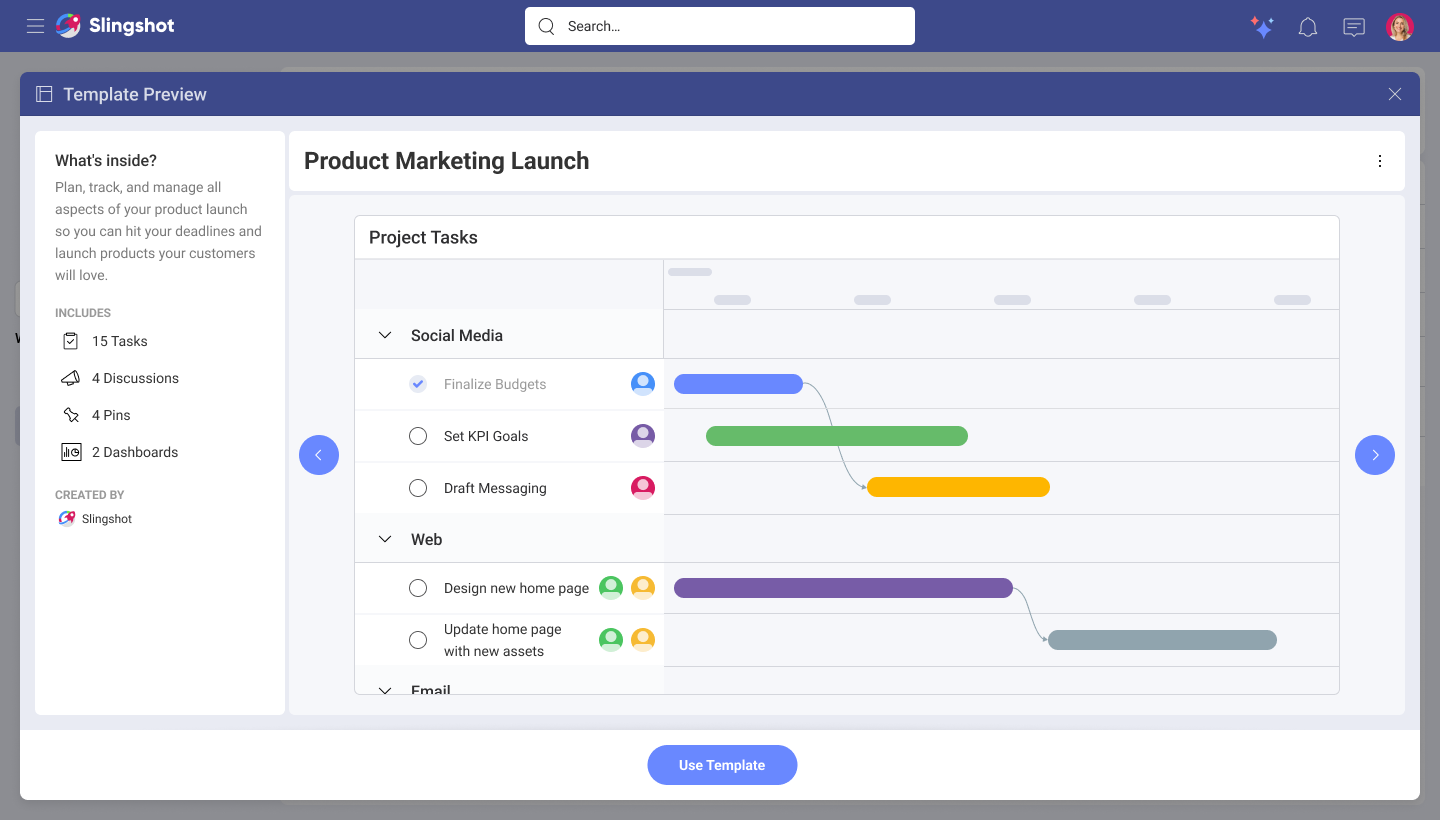
Task: Click the Product Marketing Launch title
Action: pyautogui.click(x=447, y=161)
